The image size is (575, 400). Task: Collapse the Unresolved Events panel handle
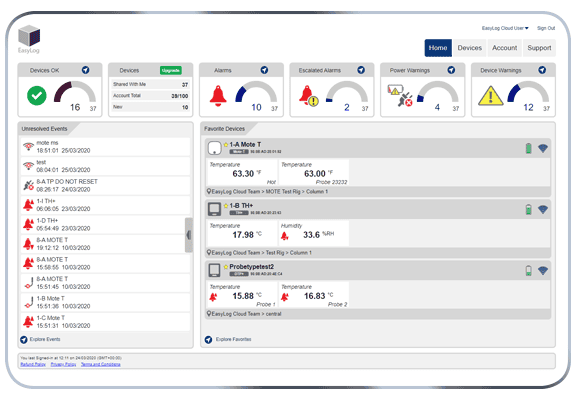click(x=189, y=235)
